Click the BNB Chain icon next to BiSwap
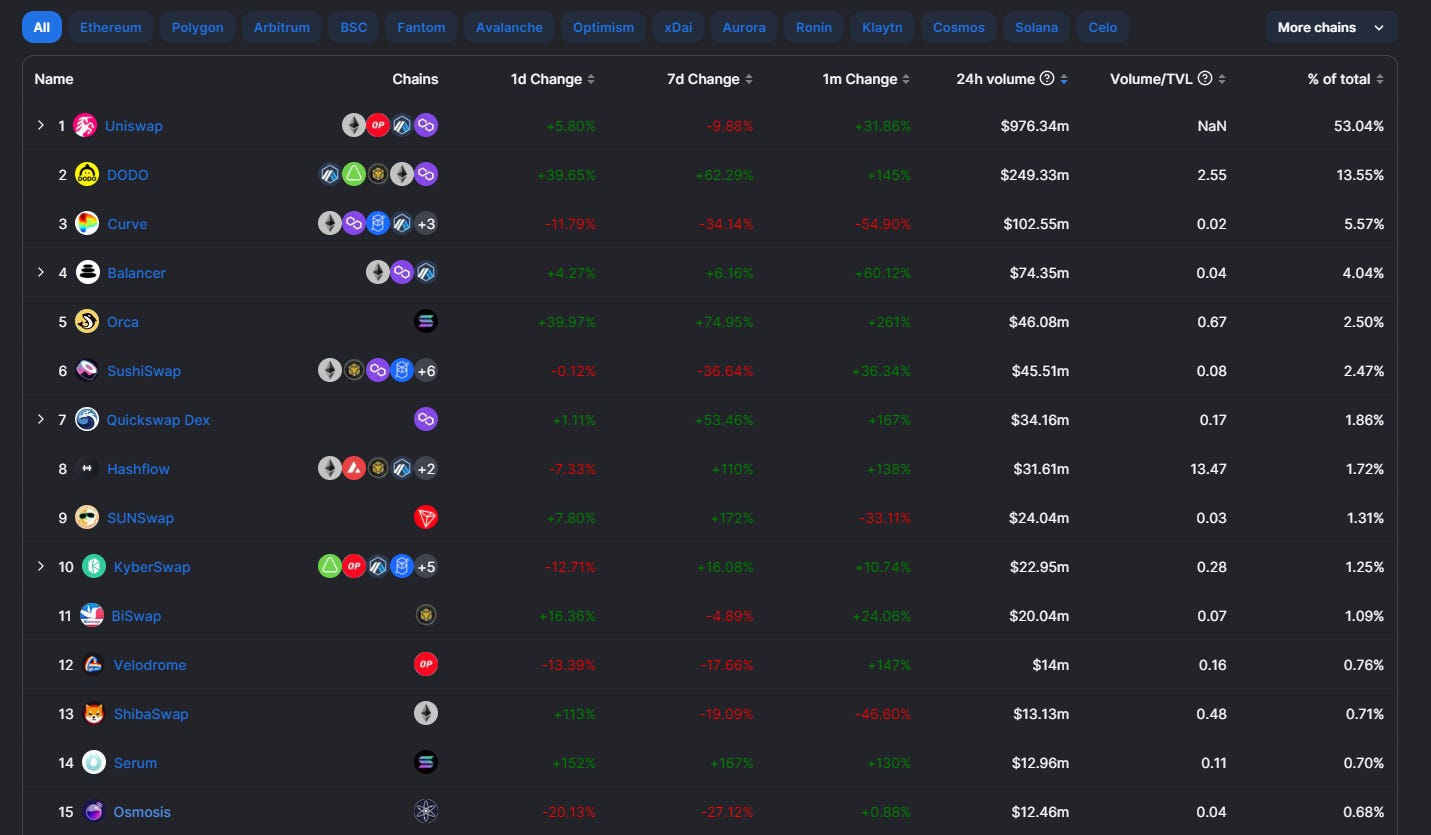Screen dimensions: 1431x835 pyautogui.click(x=426, y=615)
